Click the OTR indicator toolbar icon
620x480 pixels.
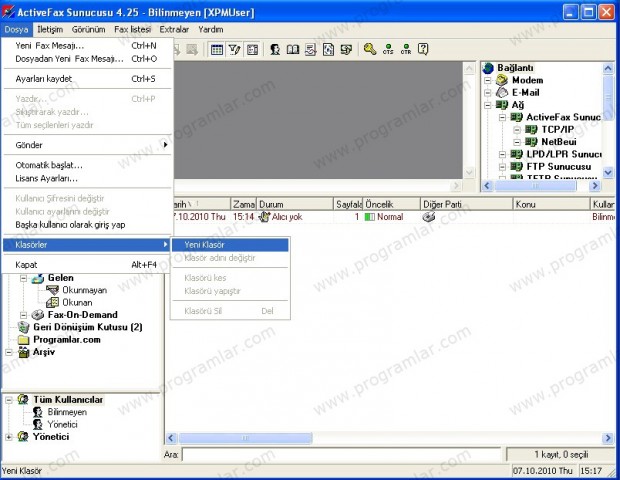coord(406,49)
